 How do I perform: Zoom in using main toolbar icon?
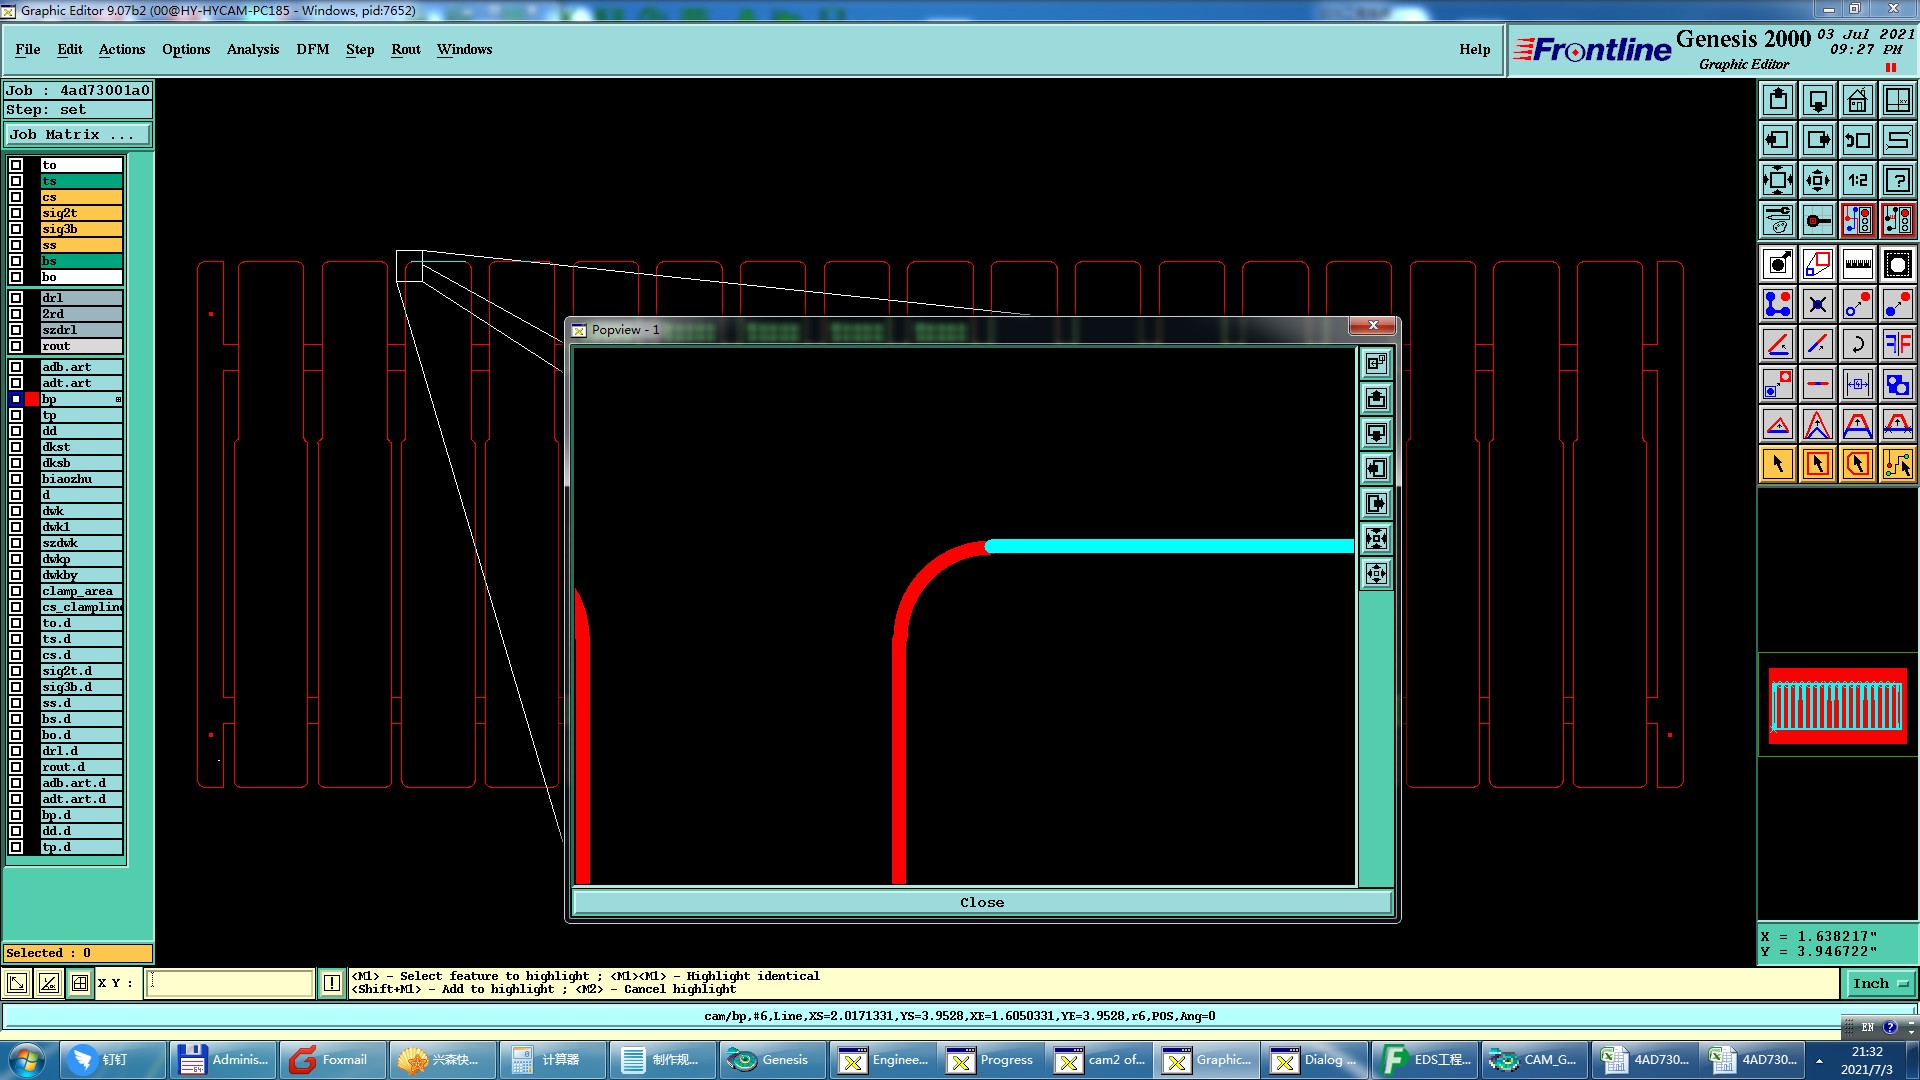tap(1778, 180)
